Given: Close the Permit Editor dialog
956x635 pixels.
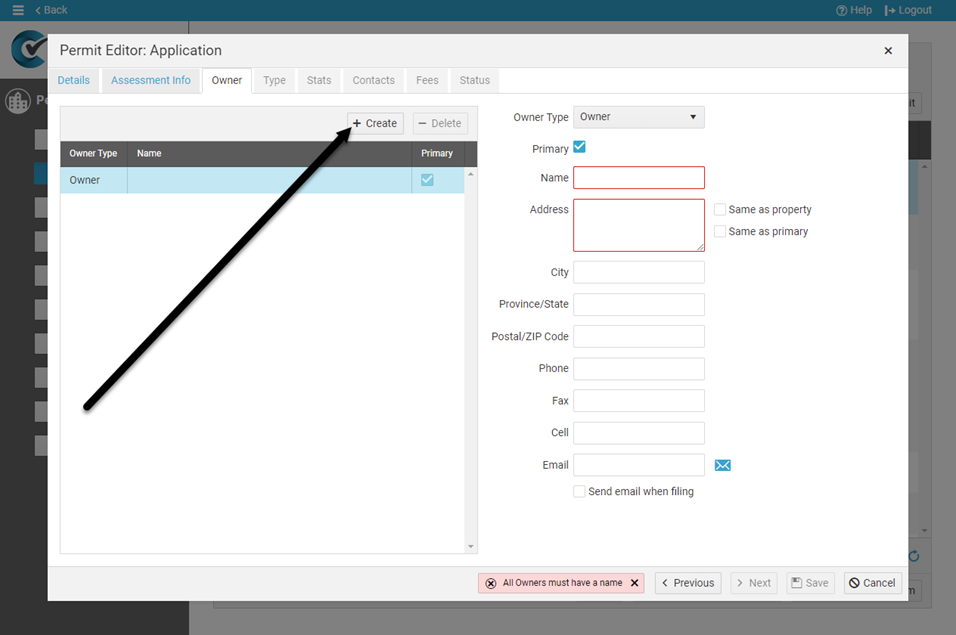Looking at the screenshot, I should coord(888,51).
